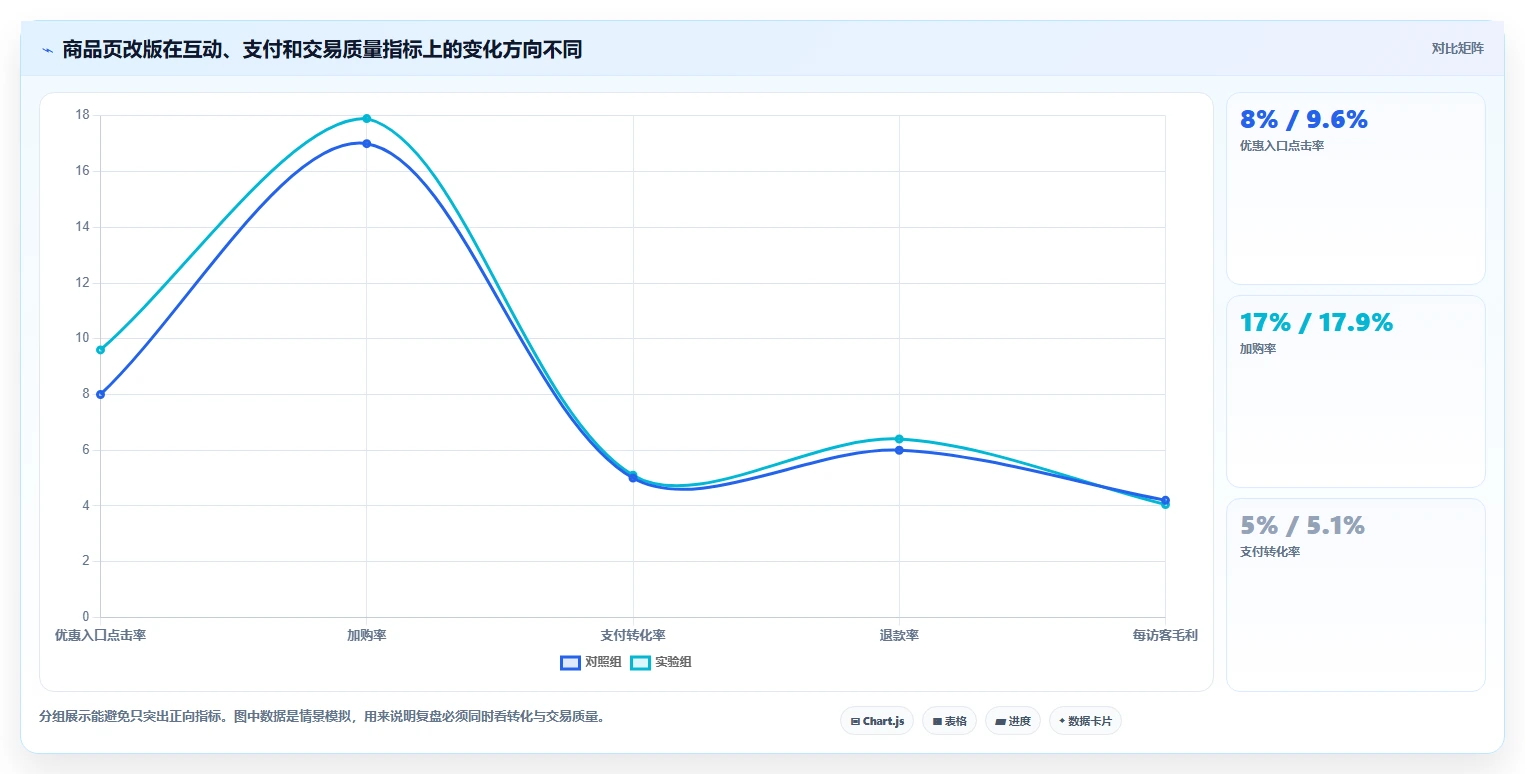Click 实验组 data point at 退款率
The width and height of the screenshot is (1525, 774).
click(899, 438)
